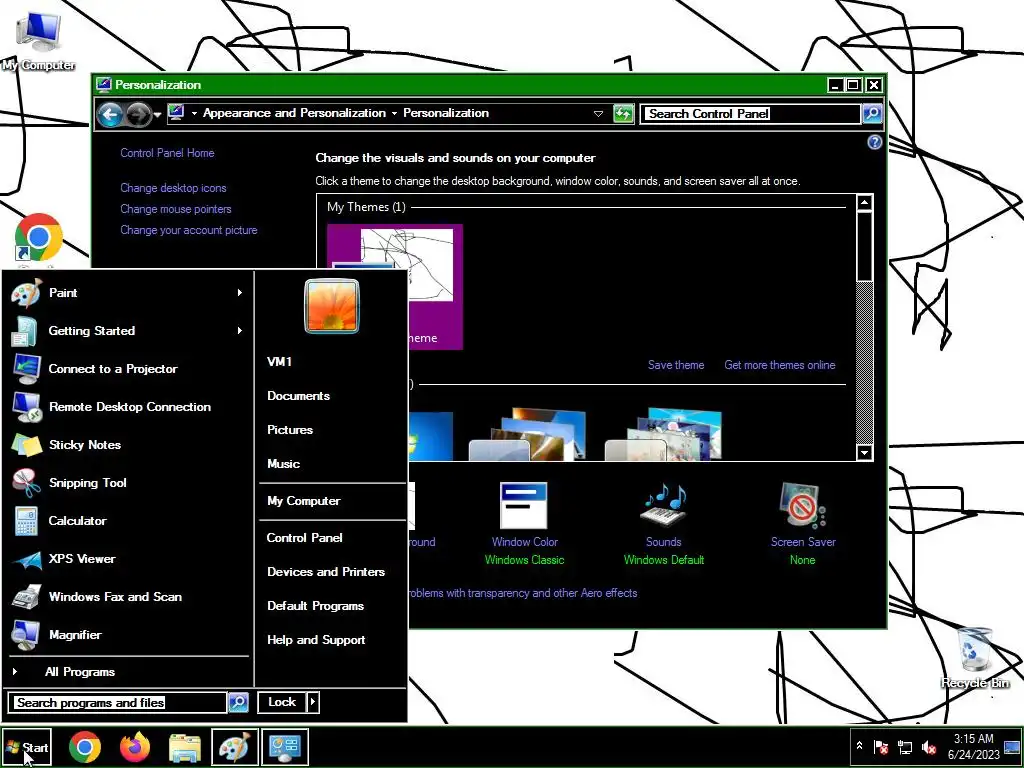Open Sounds settings icon

[x=664, y=505]
